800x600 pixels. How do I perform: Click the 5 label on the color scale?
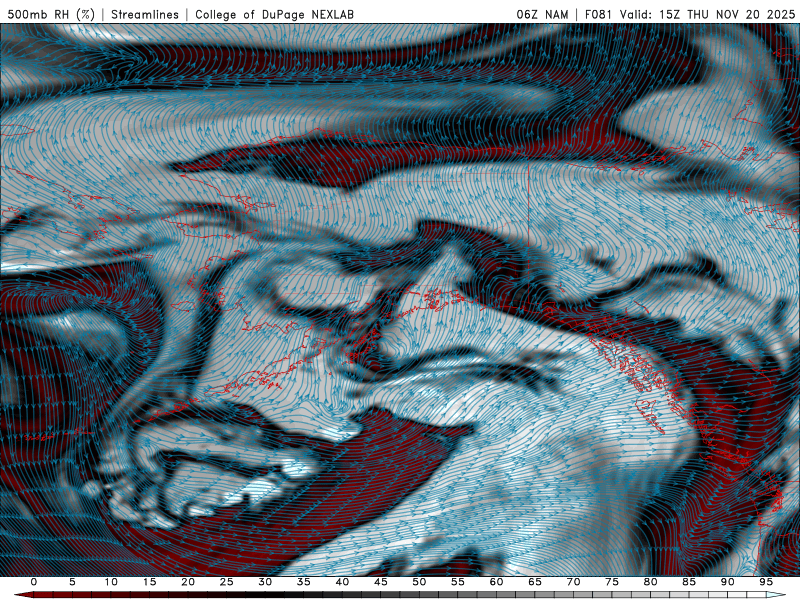72,582
